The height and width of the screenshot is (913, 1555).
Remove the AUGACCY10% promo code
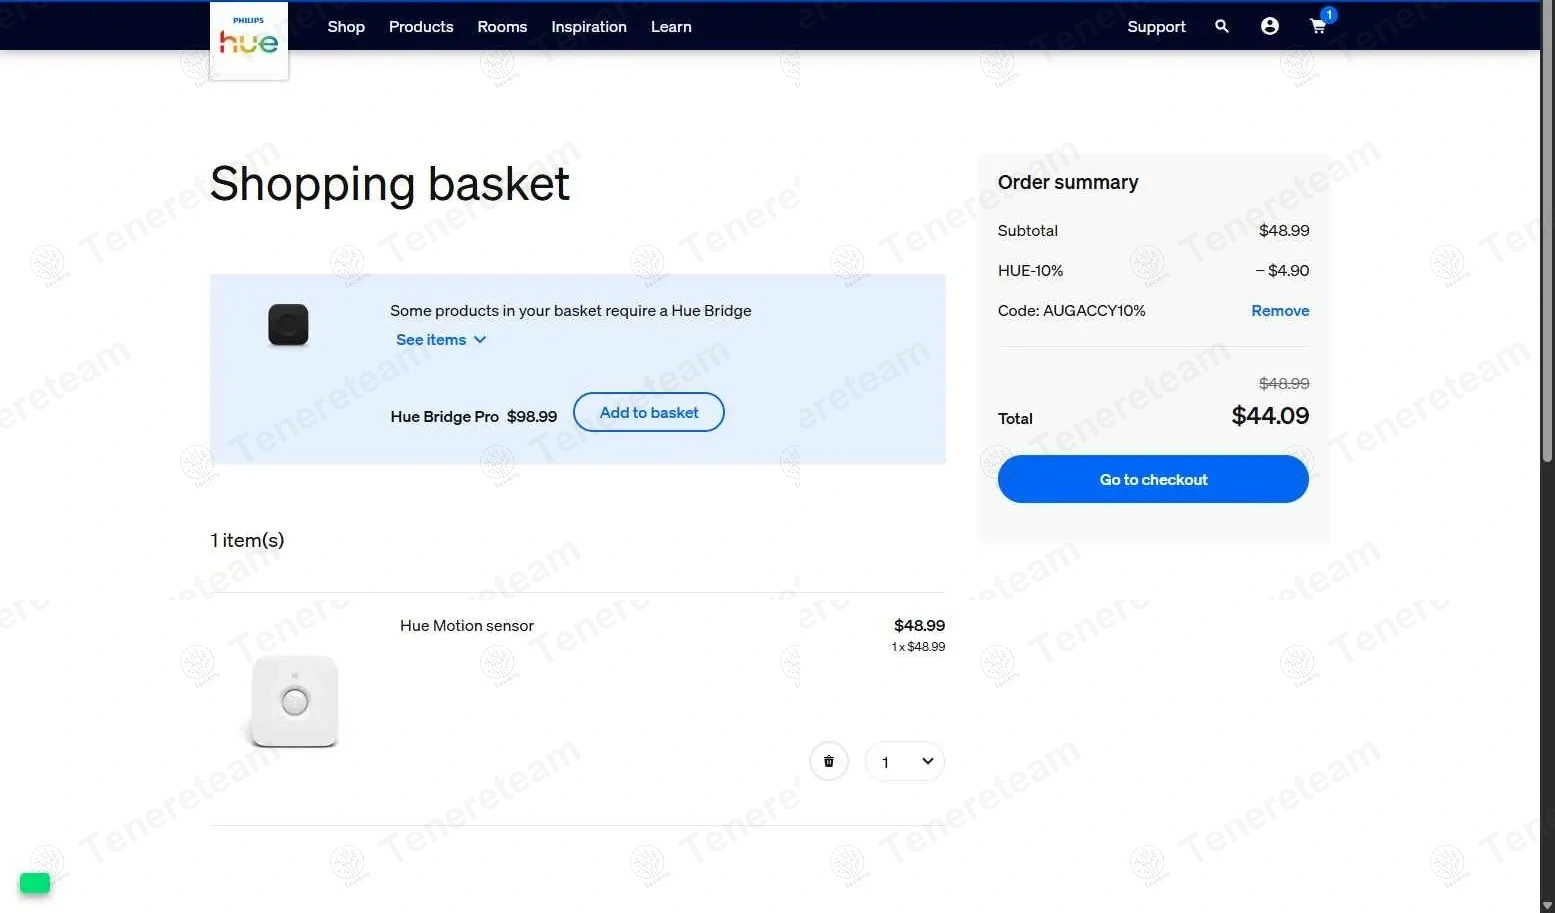click(x=1280, y=311)
